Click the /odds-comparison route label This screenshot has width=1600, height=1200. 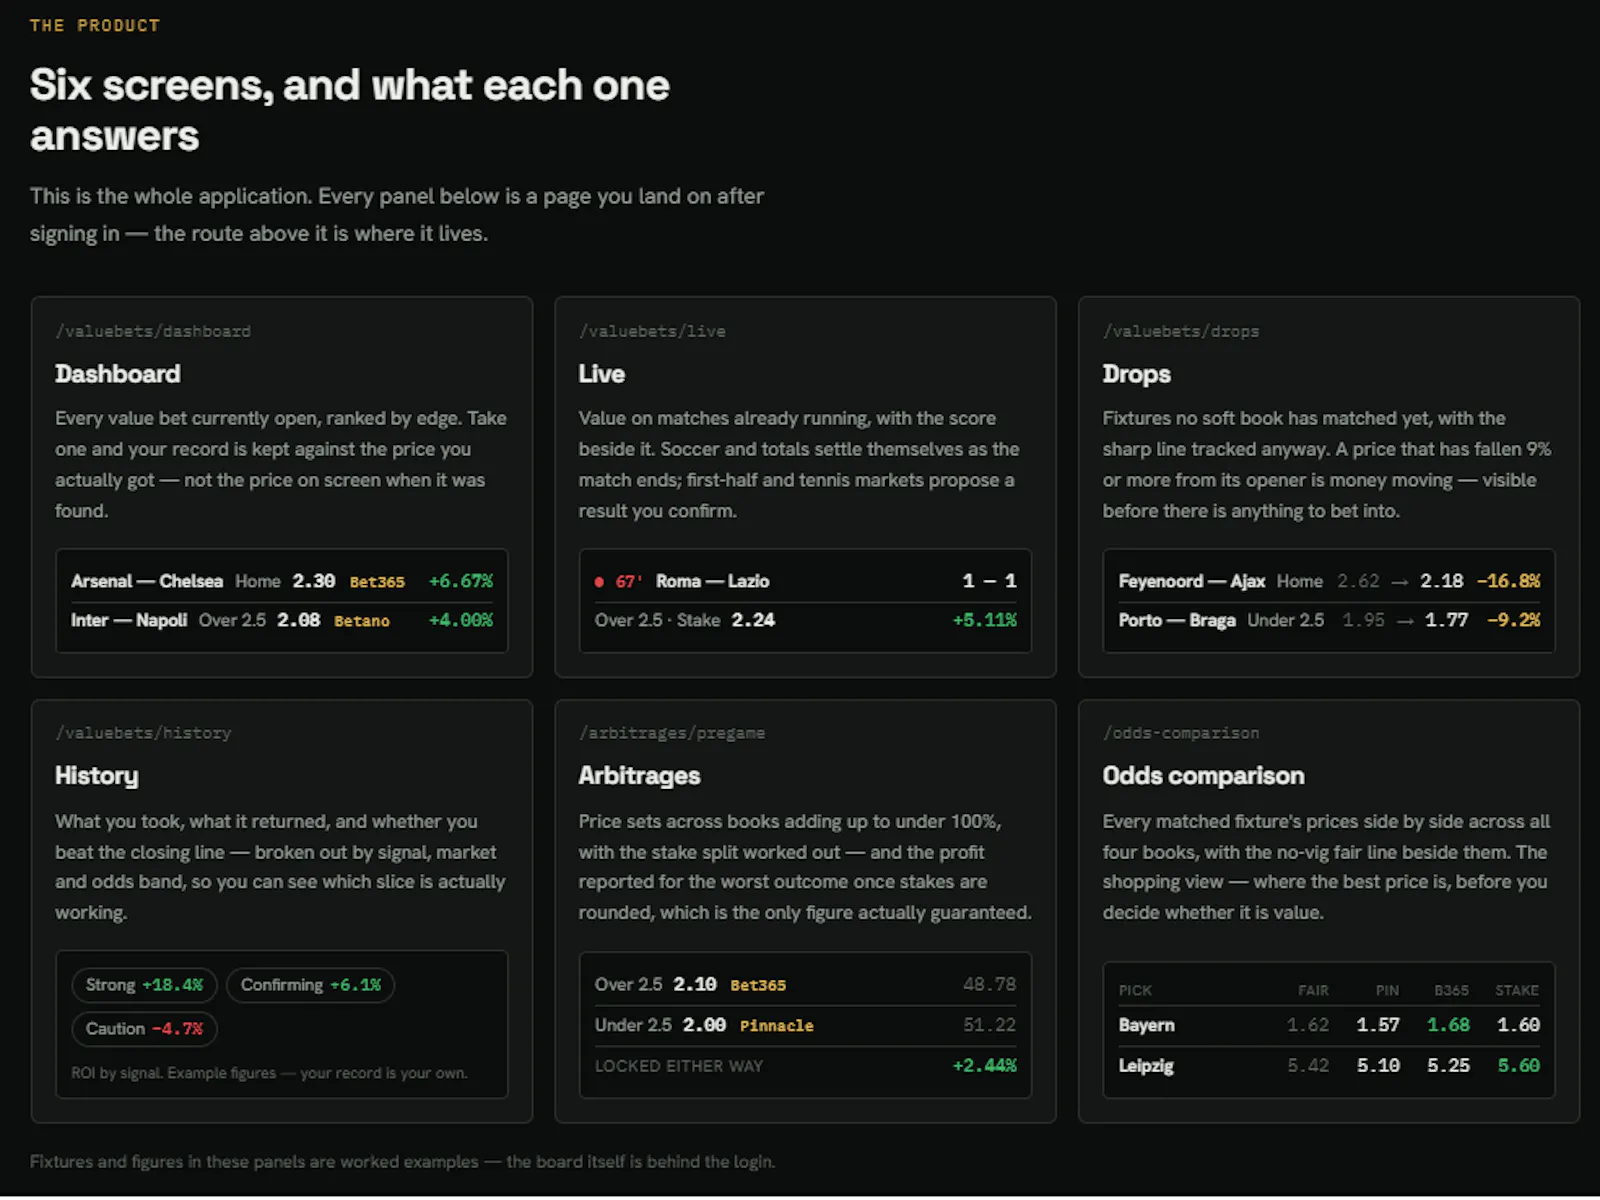[1181, 733]
